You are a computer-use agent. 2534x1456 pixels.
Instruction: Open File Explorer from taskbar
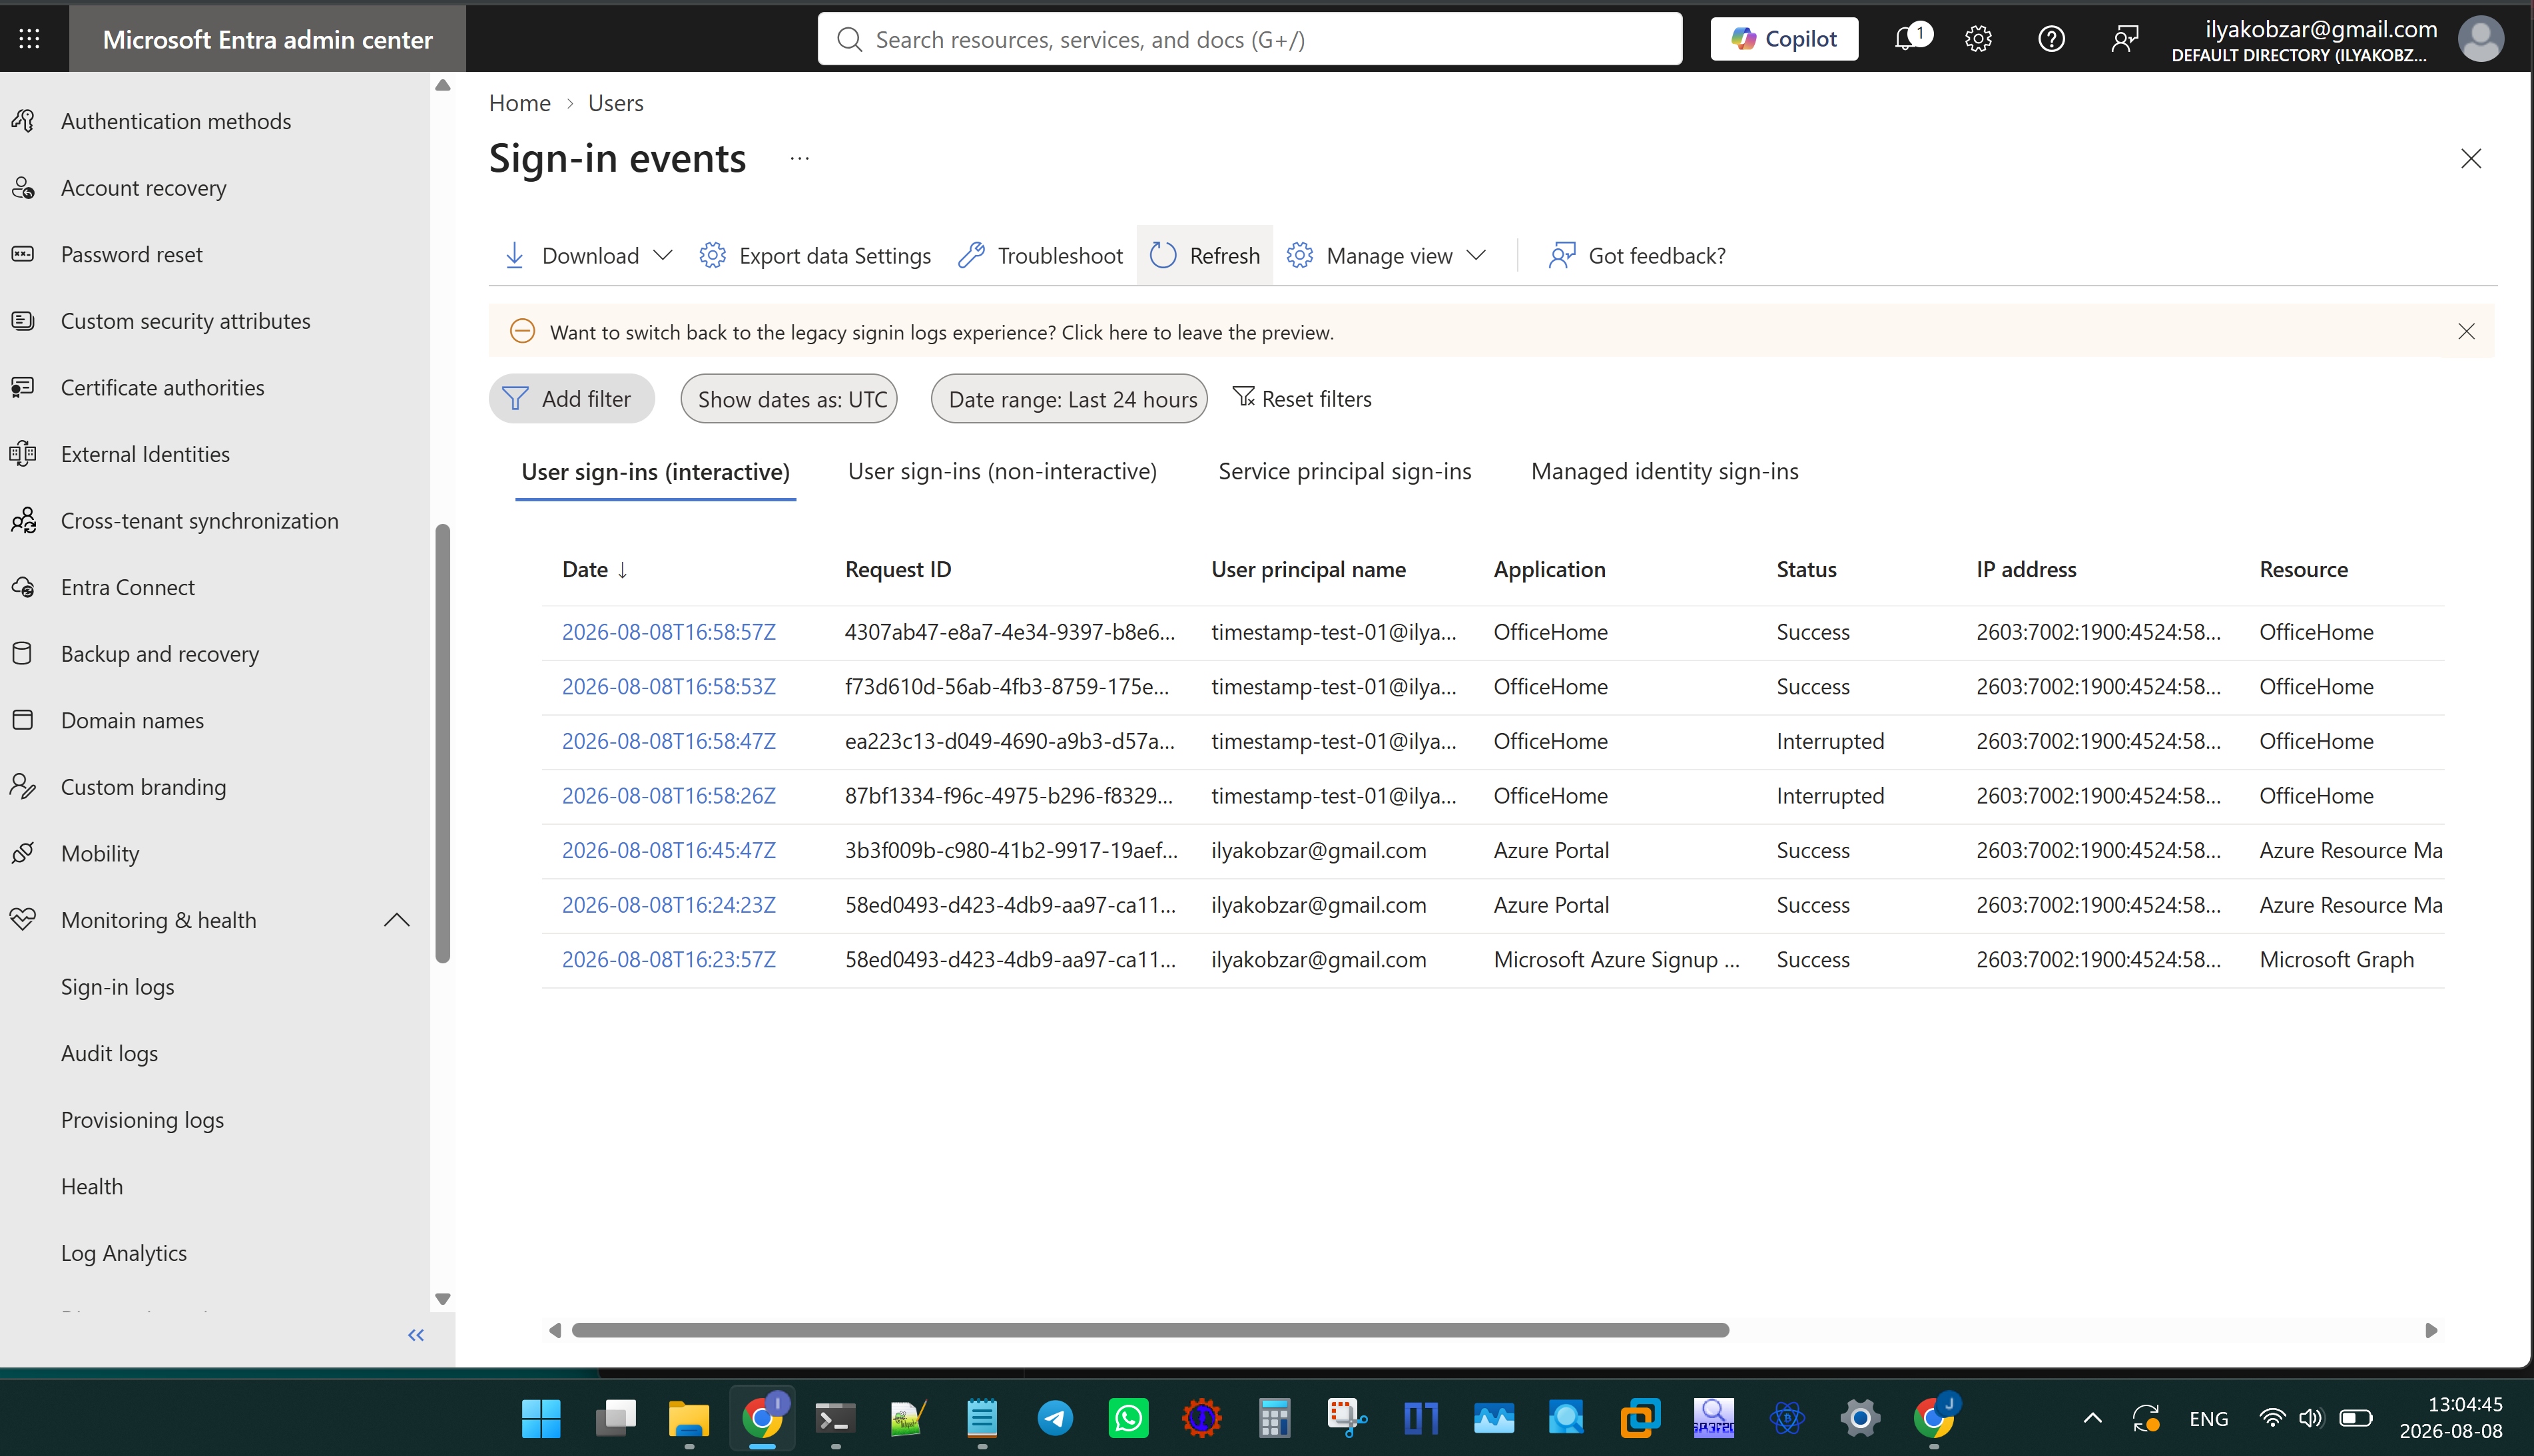pyautogui.click(x=689, y=1418)
